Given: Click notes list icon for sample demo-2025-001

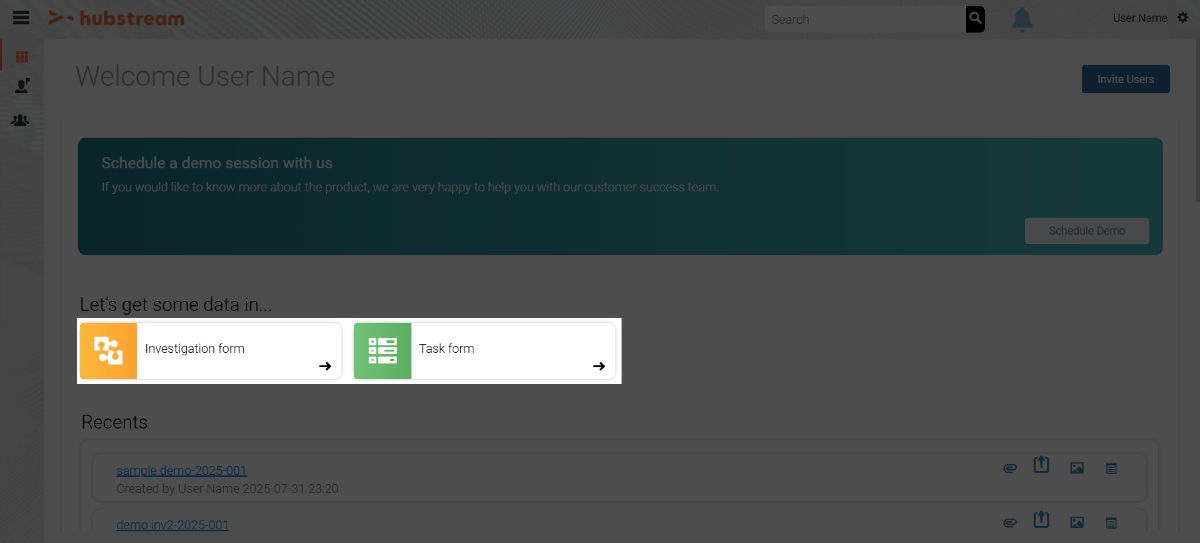Looking at the screenshot, I should [x=1111, y=468].
